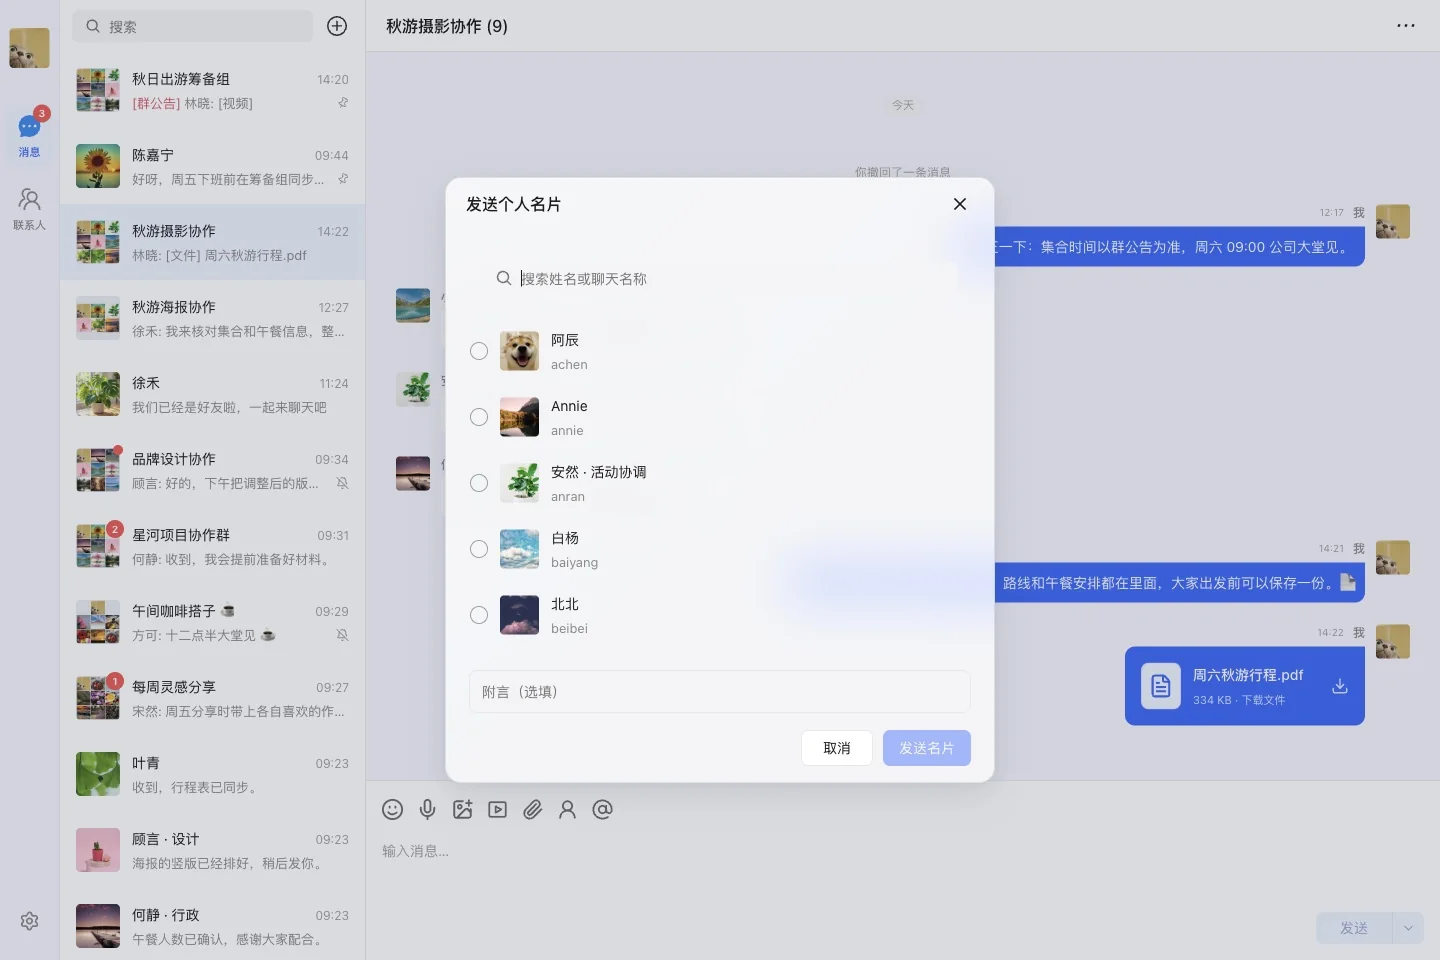Open the emoji picker icon
Image resolution: width=1440 pixels, height=960 pixels.
[393, 810]
